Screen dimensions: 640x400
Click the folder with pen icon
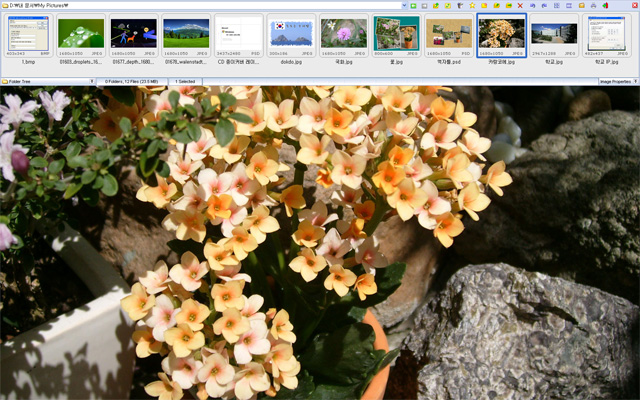pyautogui.click(x=497, y=6)
